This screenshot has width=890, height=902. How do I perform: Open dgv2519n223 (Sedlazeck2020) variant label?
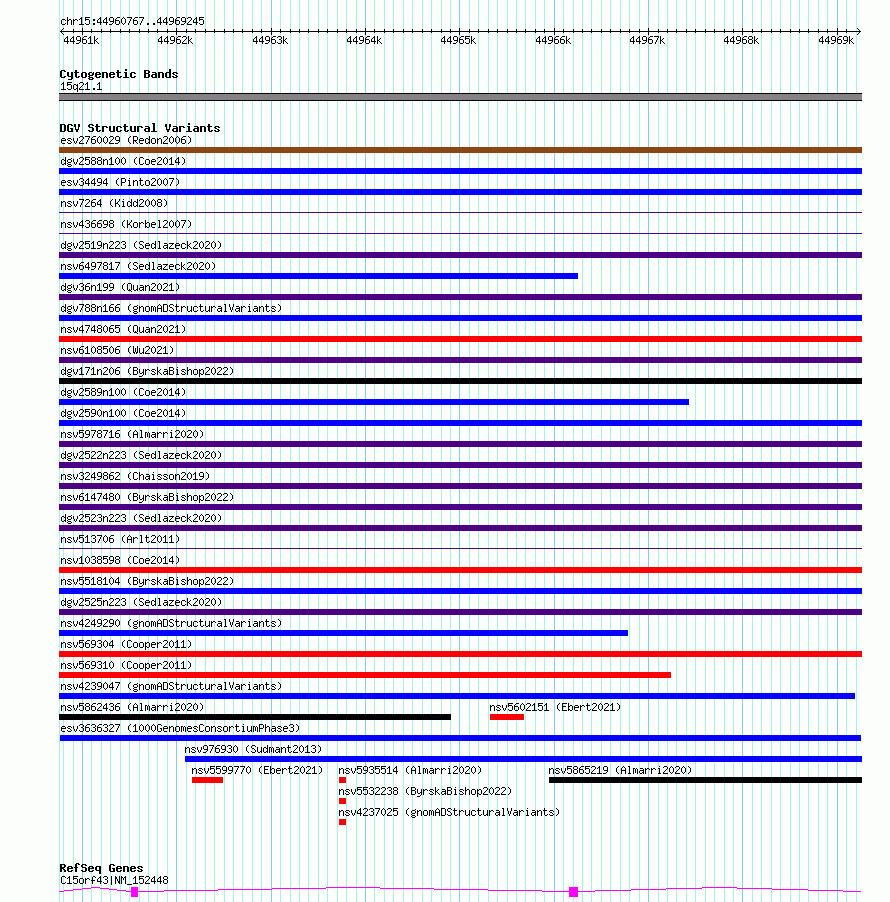pos(141,245)
